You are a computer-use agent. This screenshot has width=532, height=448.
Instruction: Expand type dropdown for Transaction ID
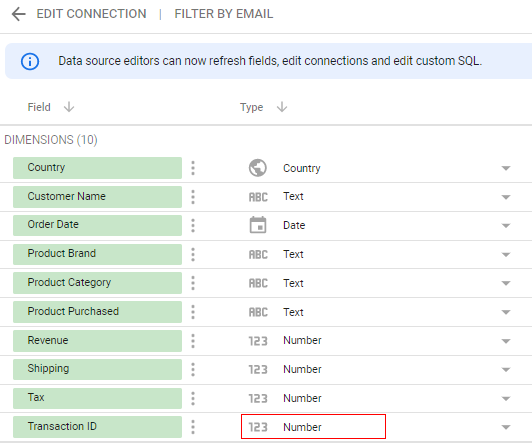click(506, 427)
